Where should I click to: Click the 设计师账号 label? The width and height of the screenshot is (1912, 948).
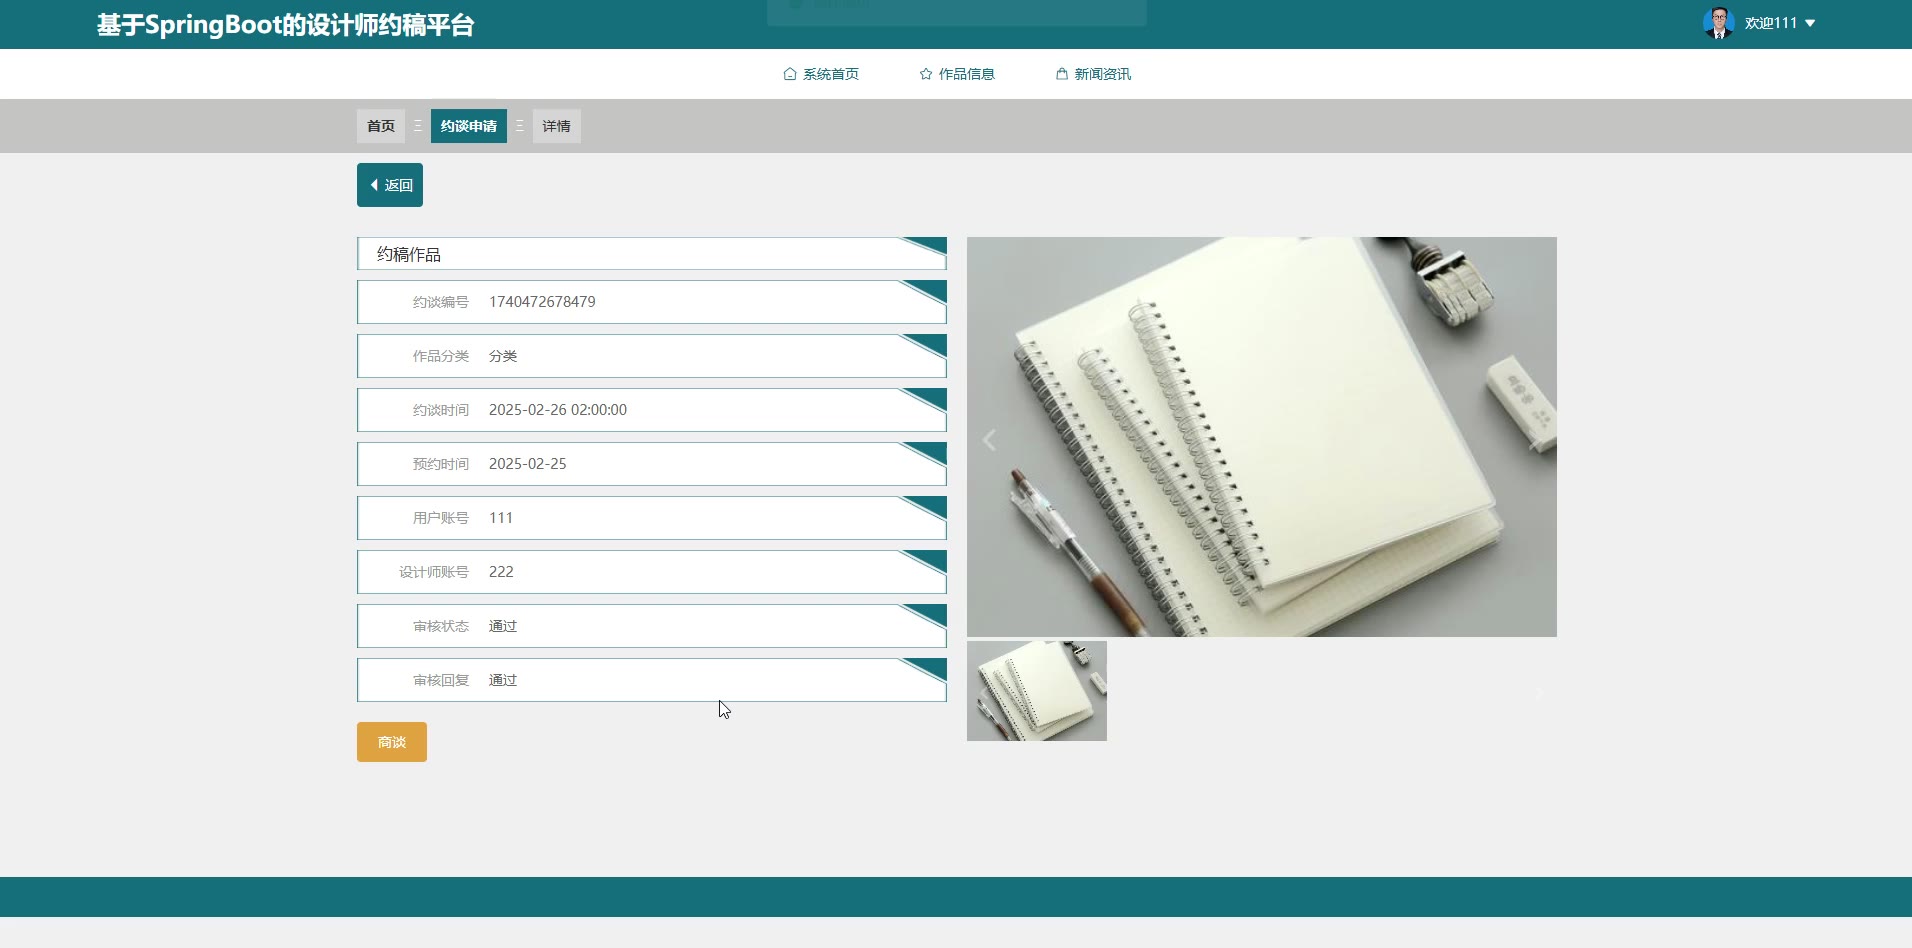434,572
